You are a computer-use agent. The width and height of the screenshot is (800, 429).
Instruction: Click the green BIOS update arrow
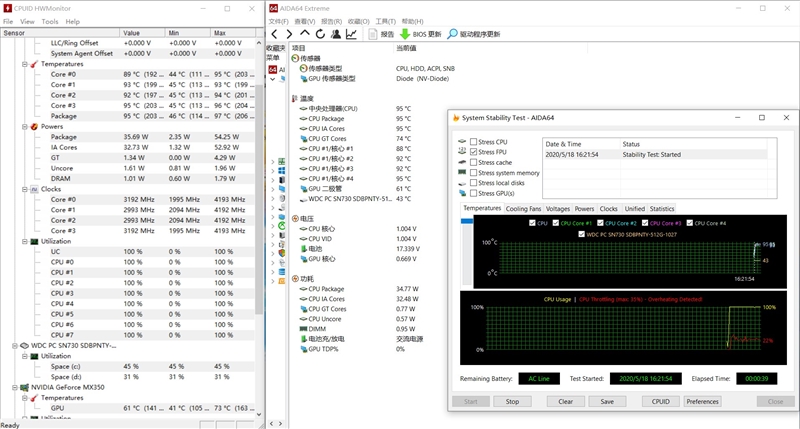coord(405,34)
